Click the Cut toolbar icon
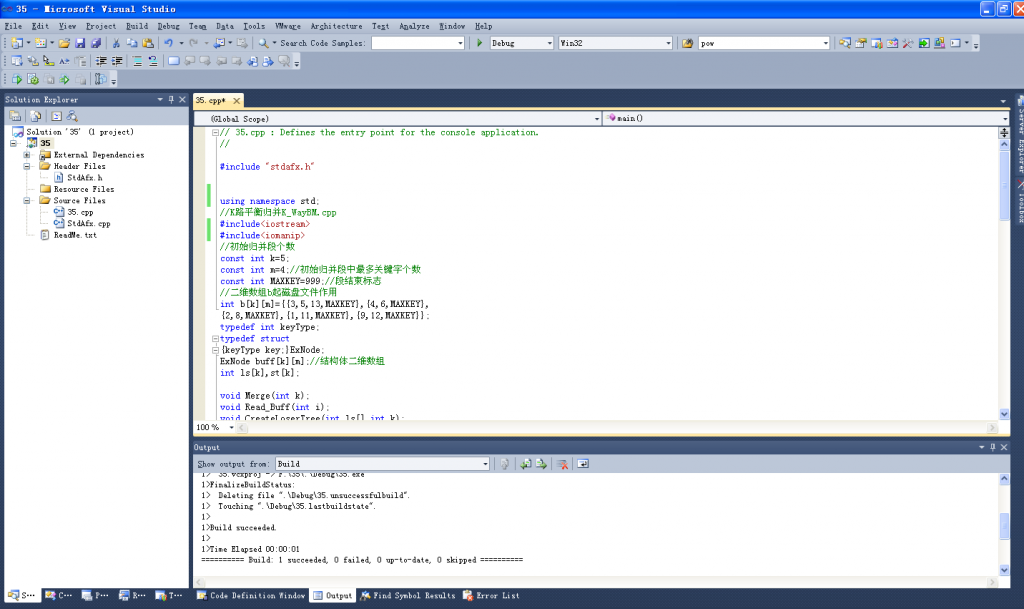This screenshot has width=1024, height=609. [x=116, y=42]
